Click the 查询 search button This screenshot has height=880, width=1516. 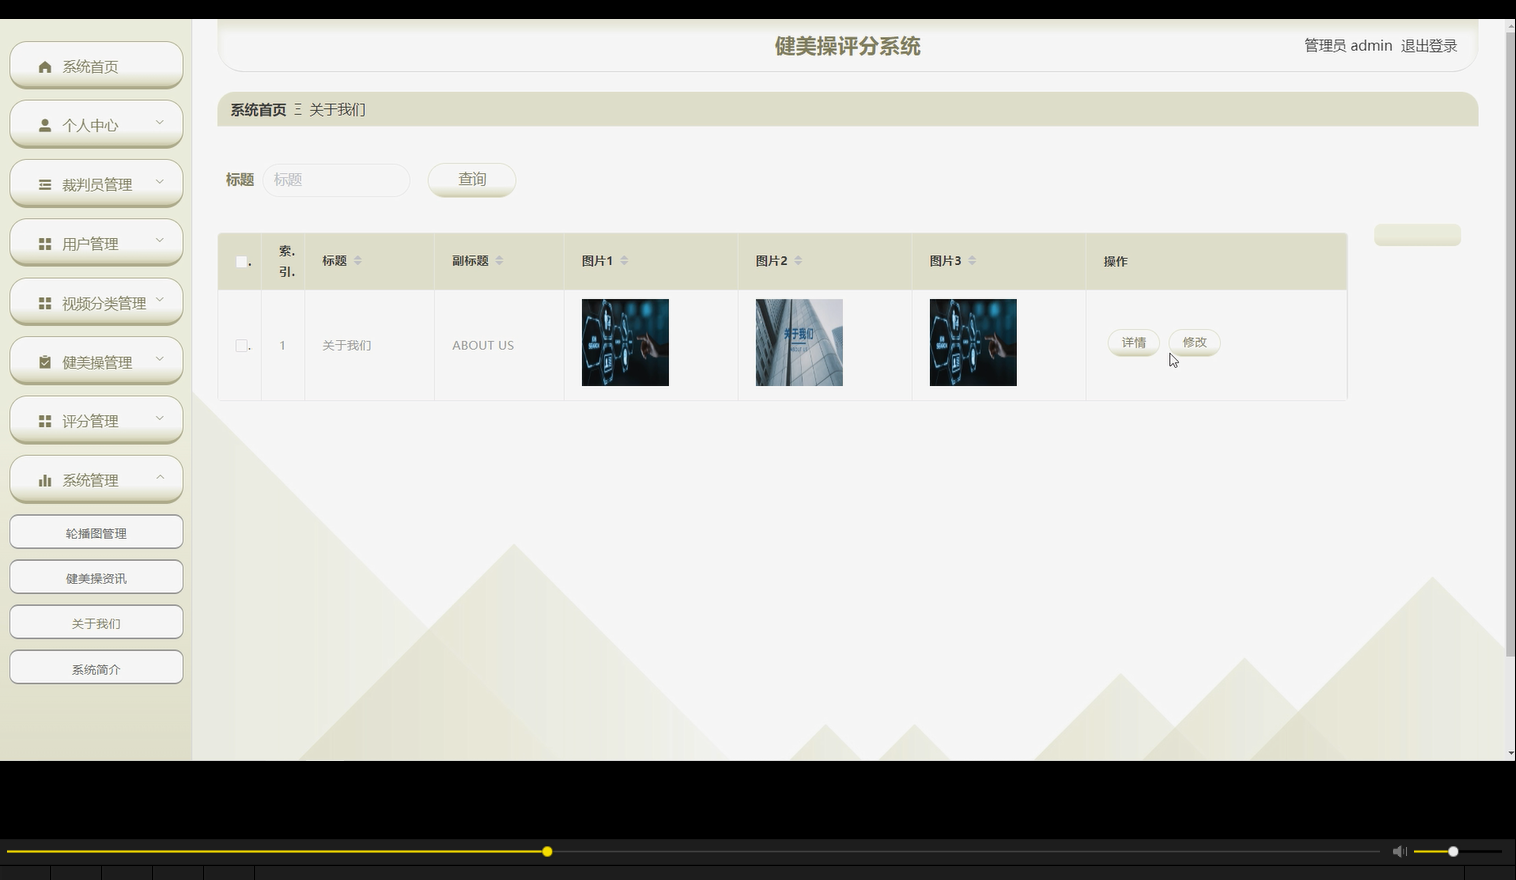point(471,180)
